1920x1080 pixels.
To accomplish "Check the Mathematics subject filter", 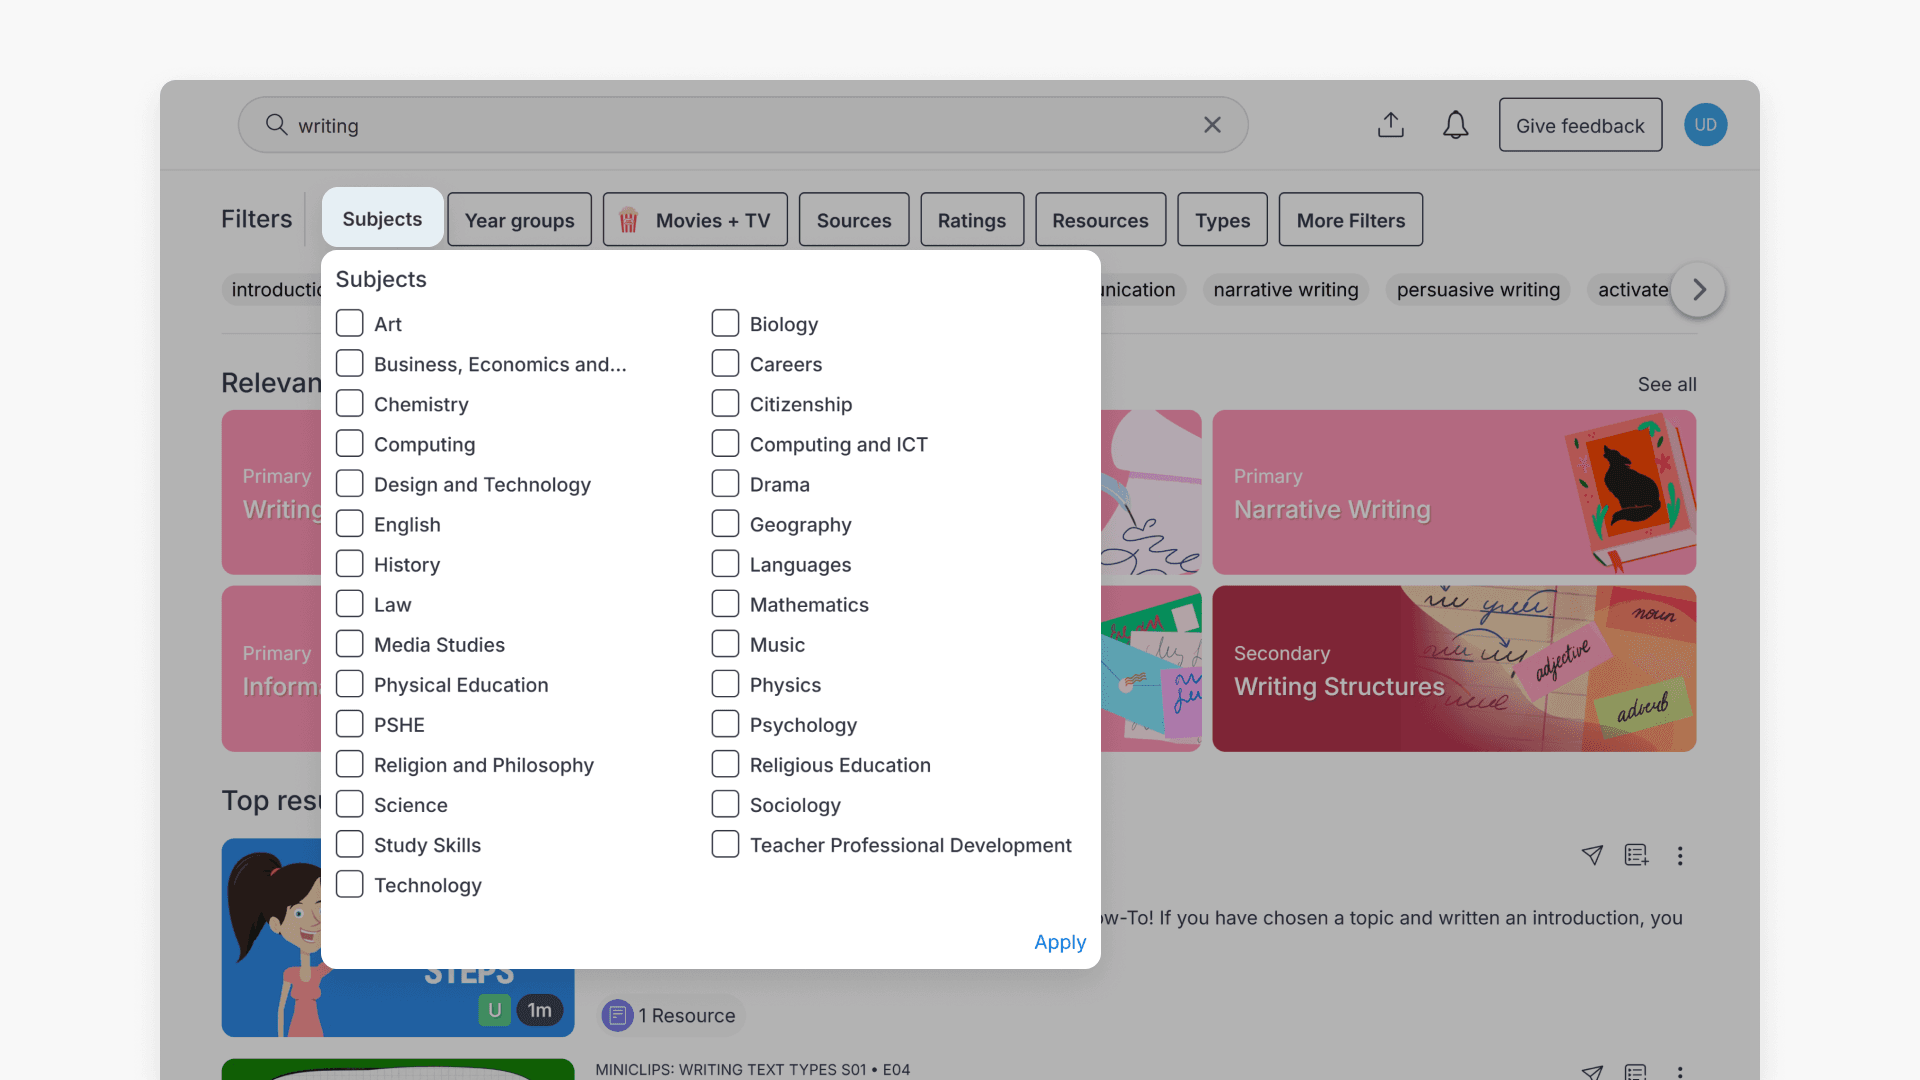I will [x=725, y=603].
